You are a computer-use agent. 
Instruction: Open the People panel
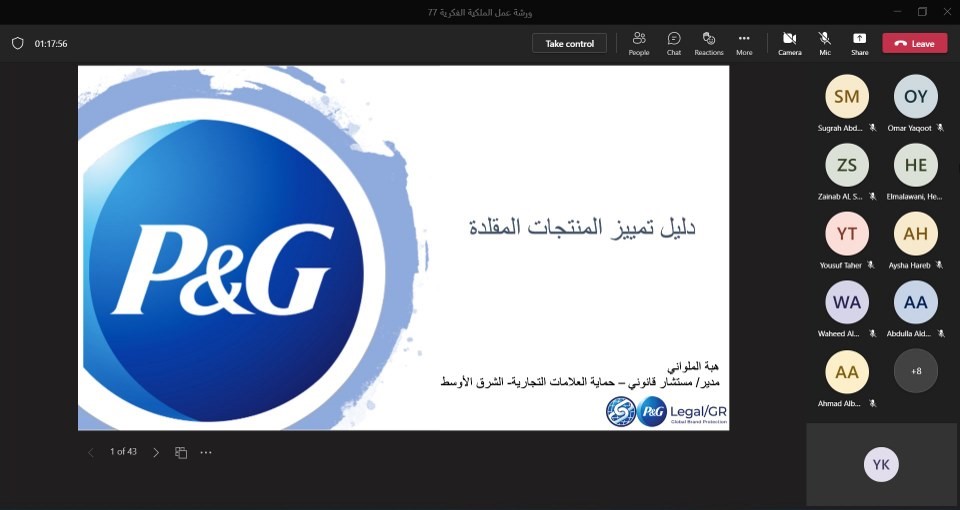click(639, 43)
